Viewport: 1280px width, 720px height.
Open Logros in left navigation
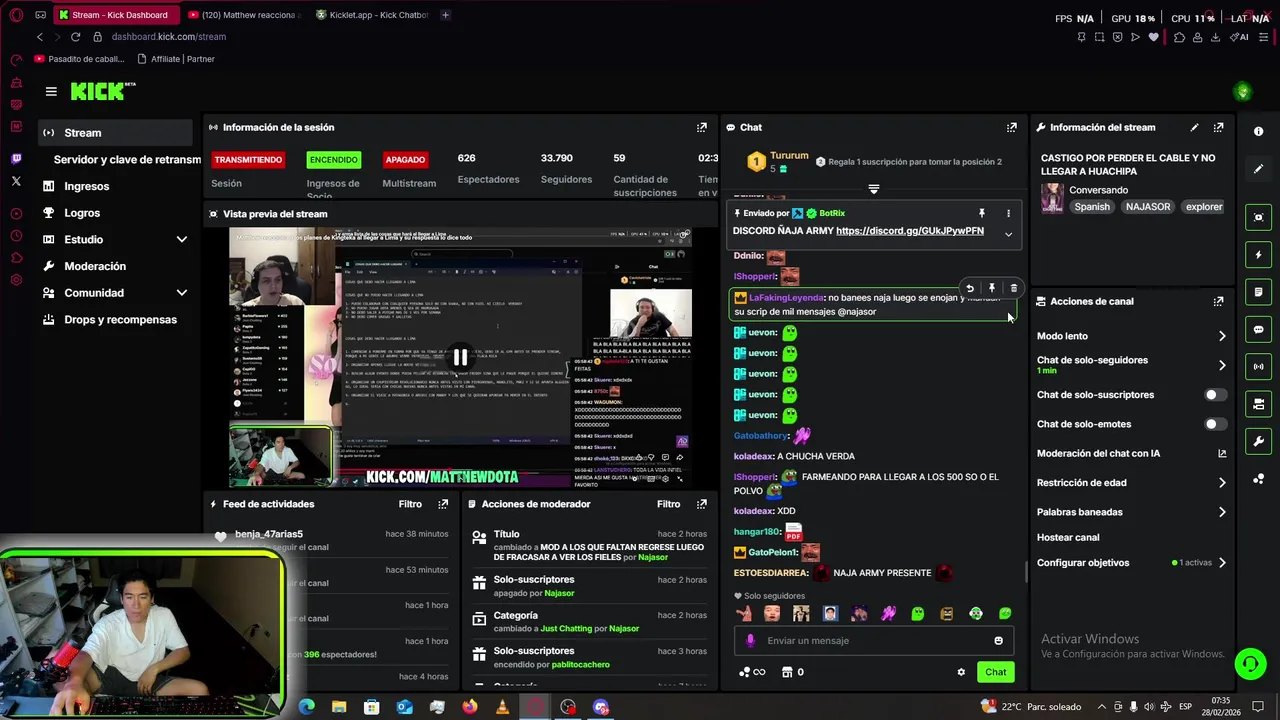point(116,213)
